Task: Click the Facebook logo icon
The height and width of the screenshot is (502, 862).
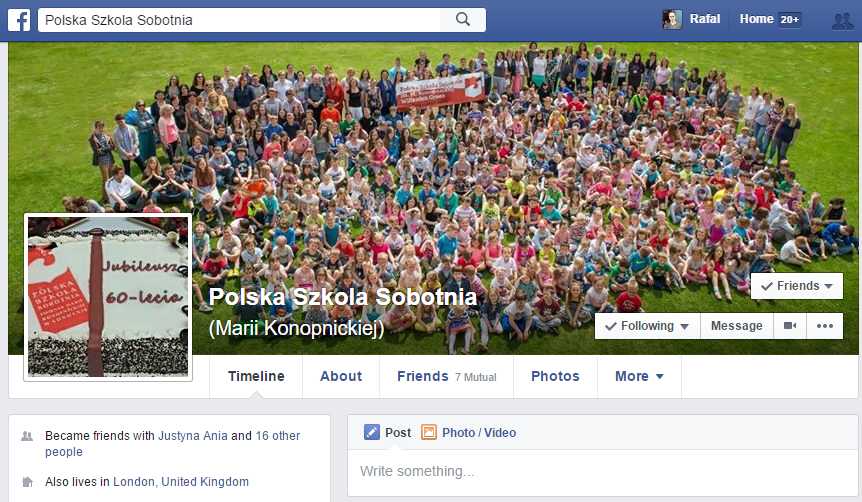Action: click(x=19, y=20)
